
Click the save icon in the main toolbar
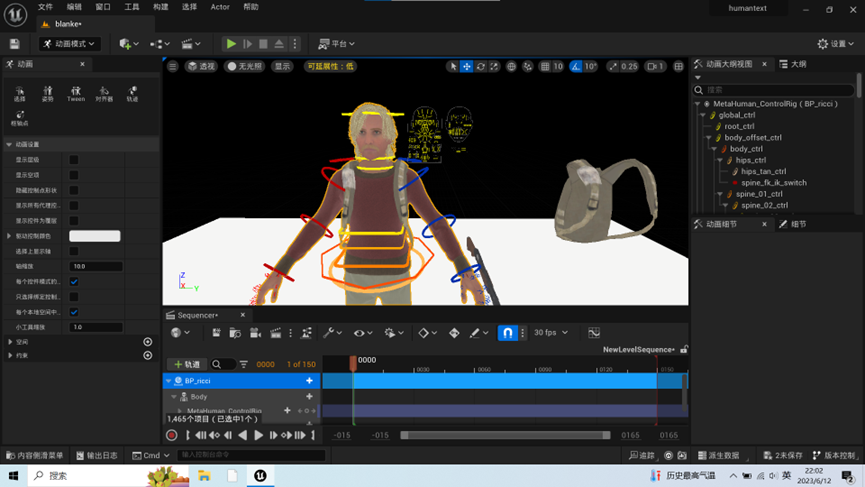click(14, 44)
